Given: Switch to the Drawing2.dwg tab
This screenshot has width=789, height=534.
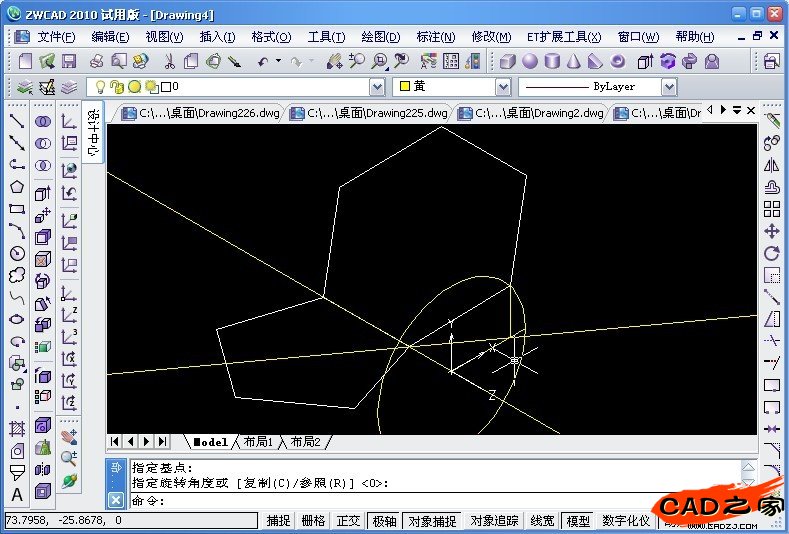Looking at the screenshot, I should [531, 113].
